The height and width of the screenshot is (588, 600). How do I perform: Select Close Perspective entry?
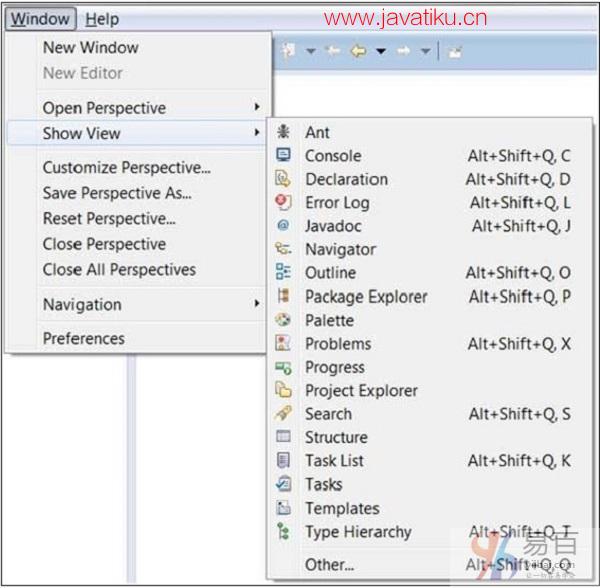coord(104,244)
